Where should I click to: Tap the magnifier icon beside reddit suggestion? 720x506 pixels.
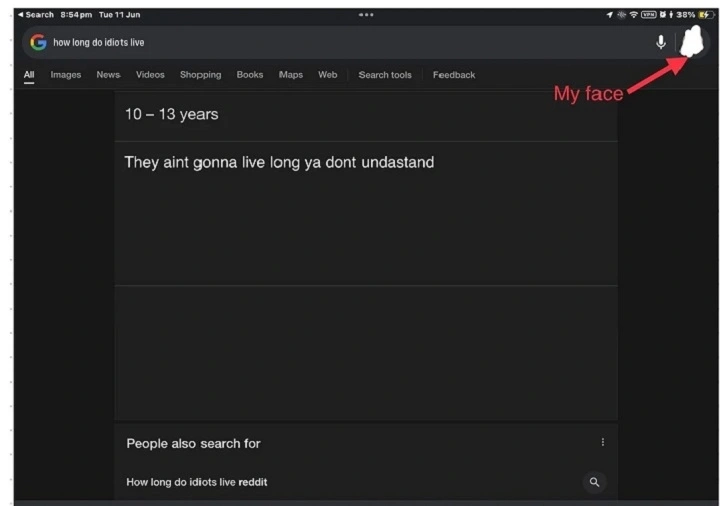[594, 482]
